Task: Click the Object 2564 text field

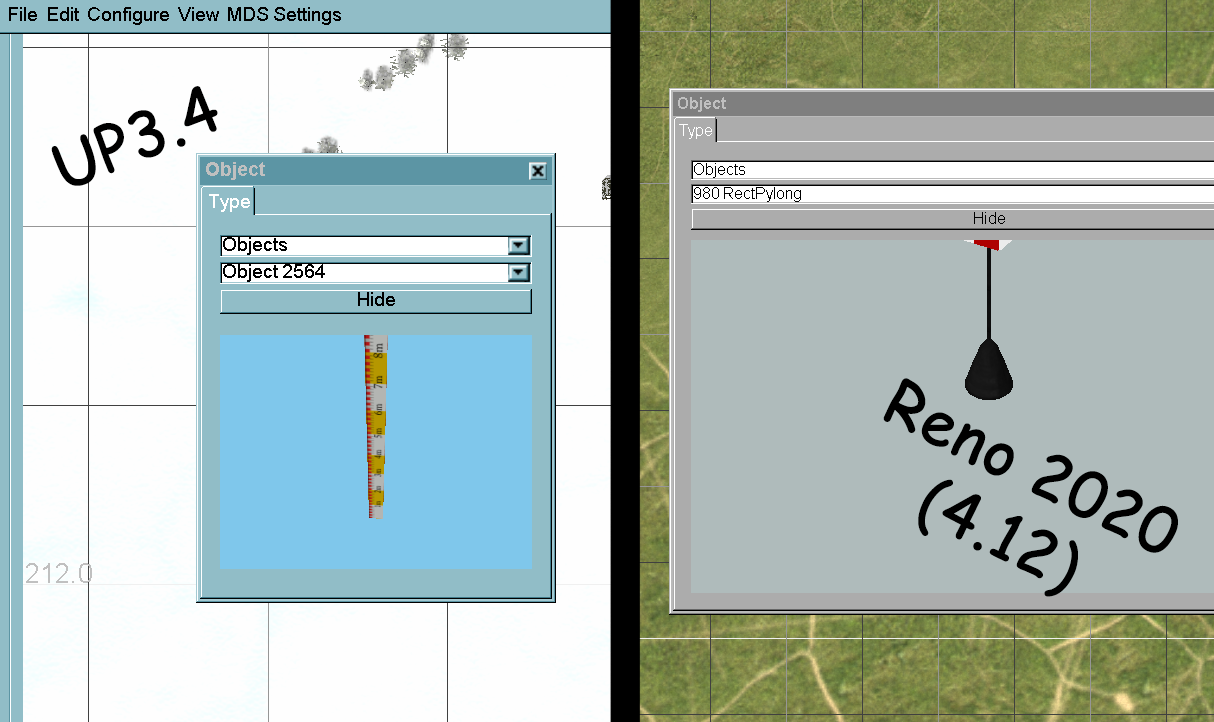Action: point(364,272)
